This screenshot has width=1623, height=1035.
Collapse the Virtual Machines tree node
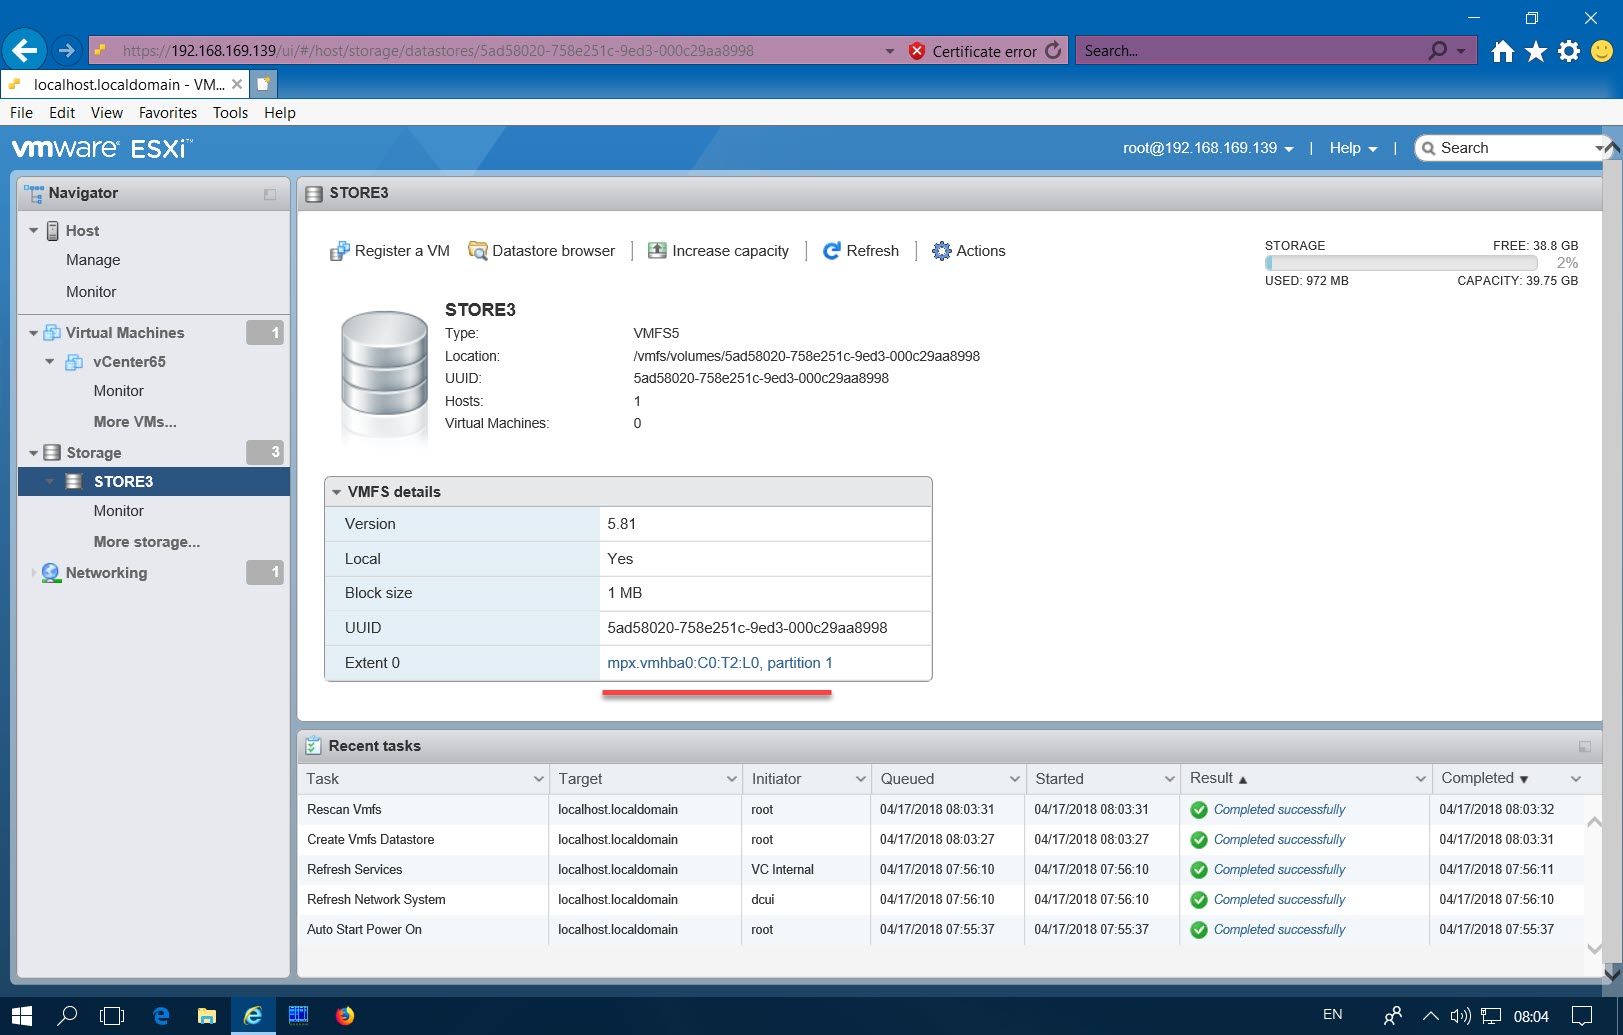[33, 332]
